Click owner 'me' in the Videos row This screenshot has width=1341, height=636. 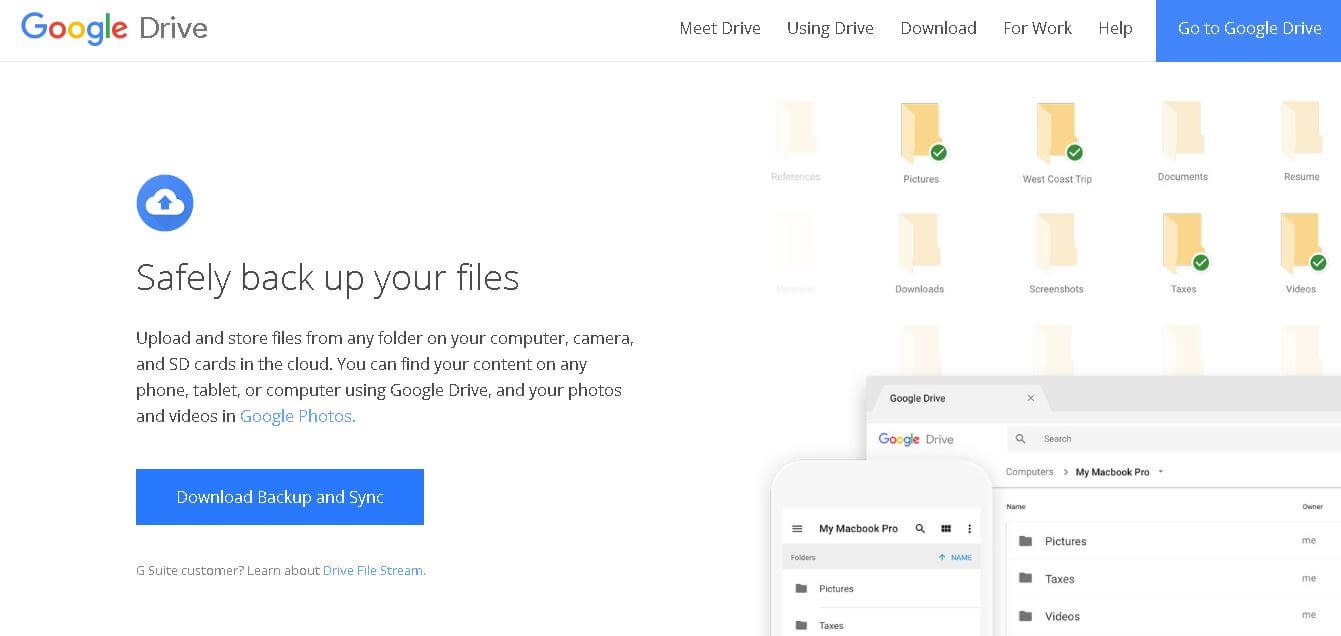(1309, 615)
